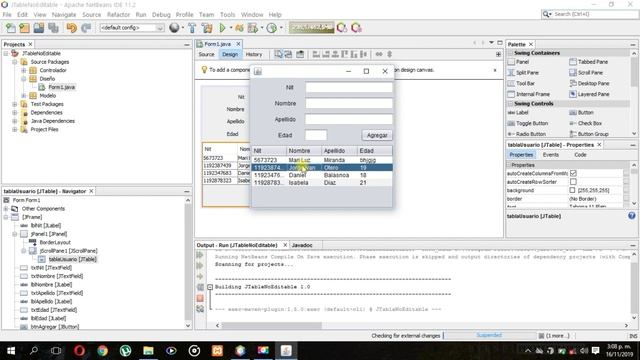Open the Navigate menu

[x=64, y=15]
